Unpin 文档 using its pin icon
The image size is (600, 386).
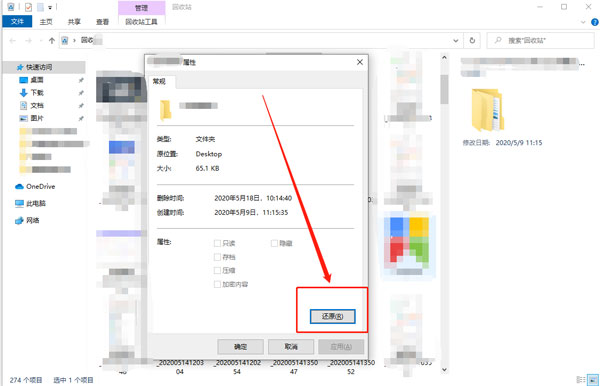pyautogui.click(x=81, y=106)
